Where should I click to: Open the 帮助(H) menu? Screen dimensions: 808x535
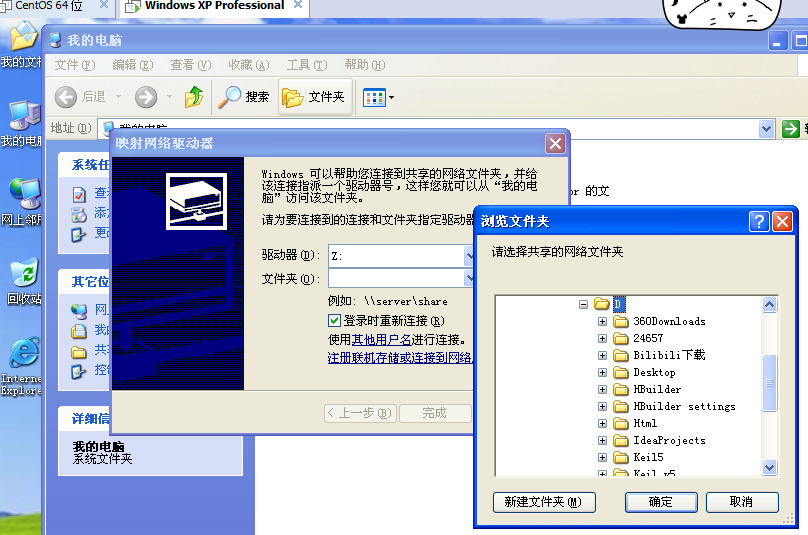click(x=365, y=65)
